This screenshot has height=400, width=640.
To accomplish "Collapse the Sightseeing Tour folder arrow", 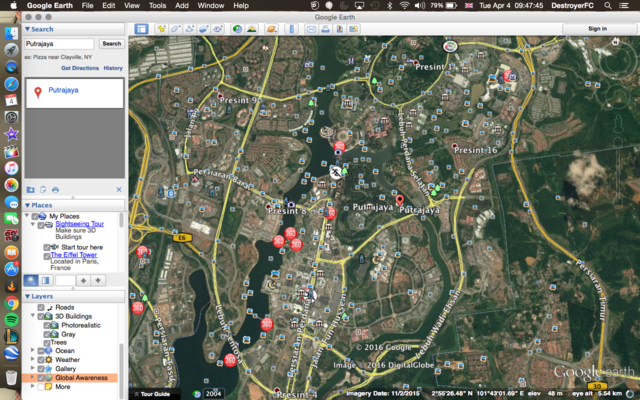I will click(33, 224).
